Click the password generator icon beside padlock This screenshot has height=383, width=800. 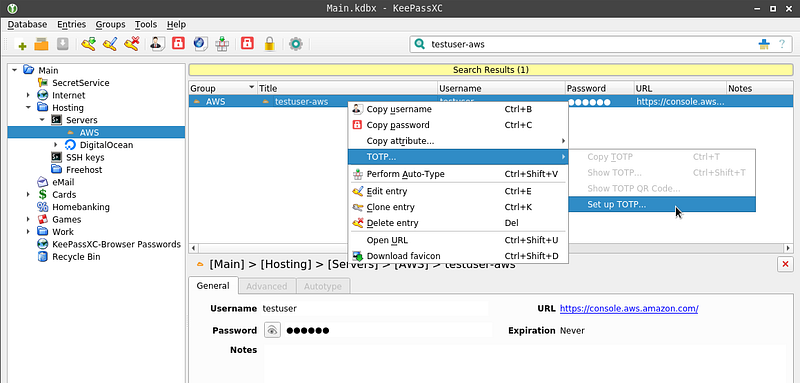(x=247, y=44)
